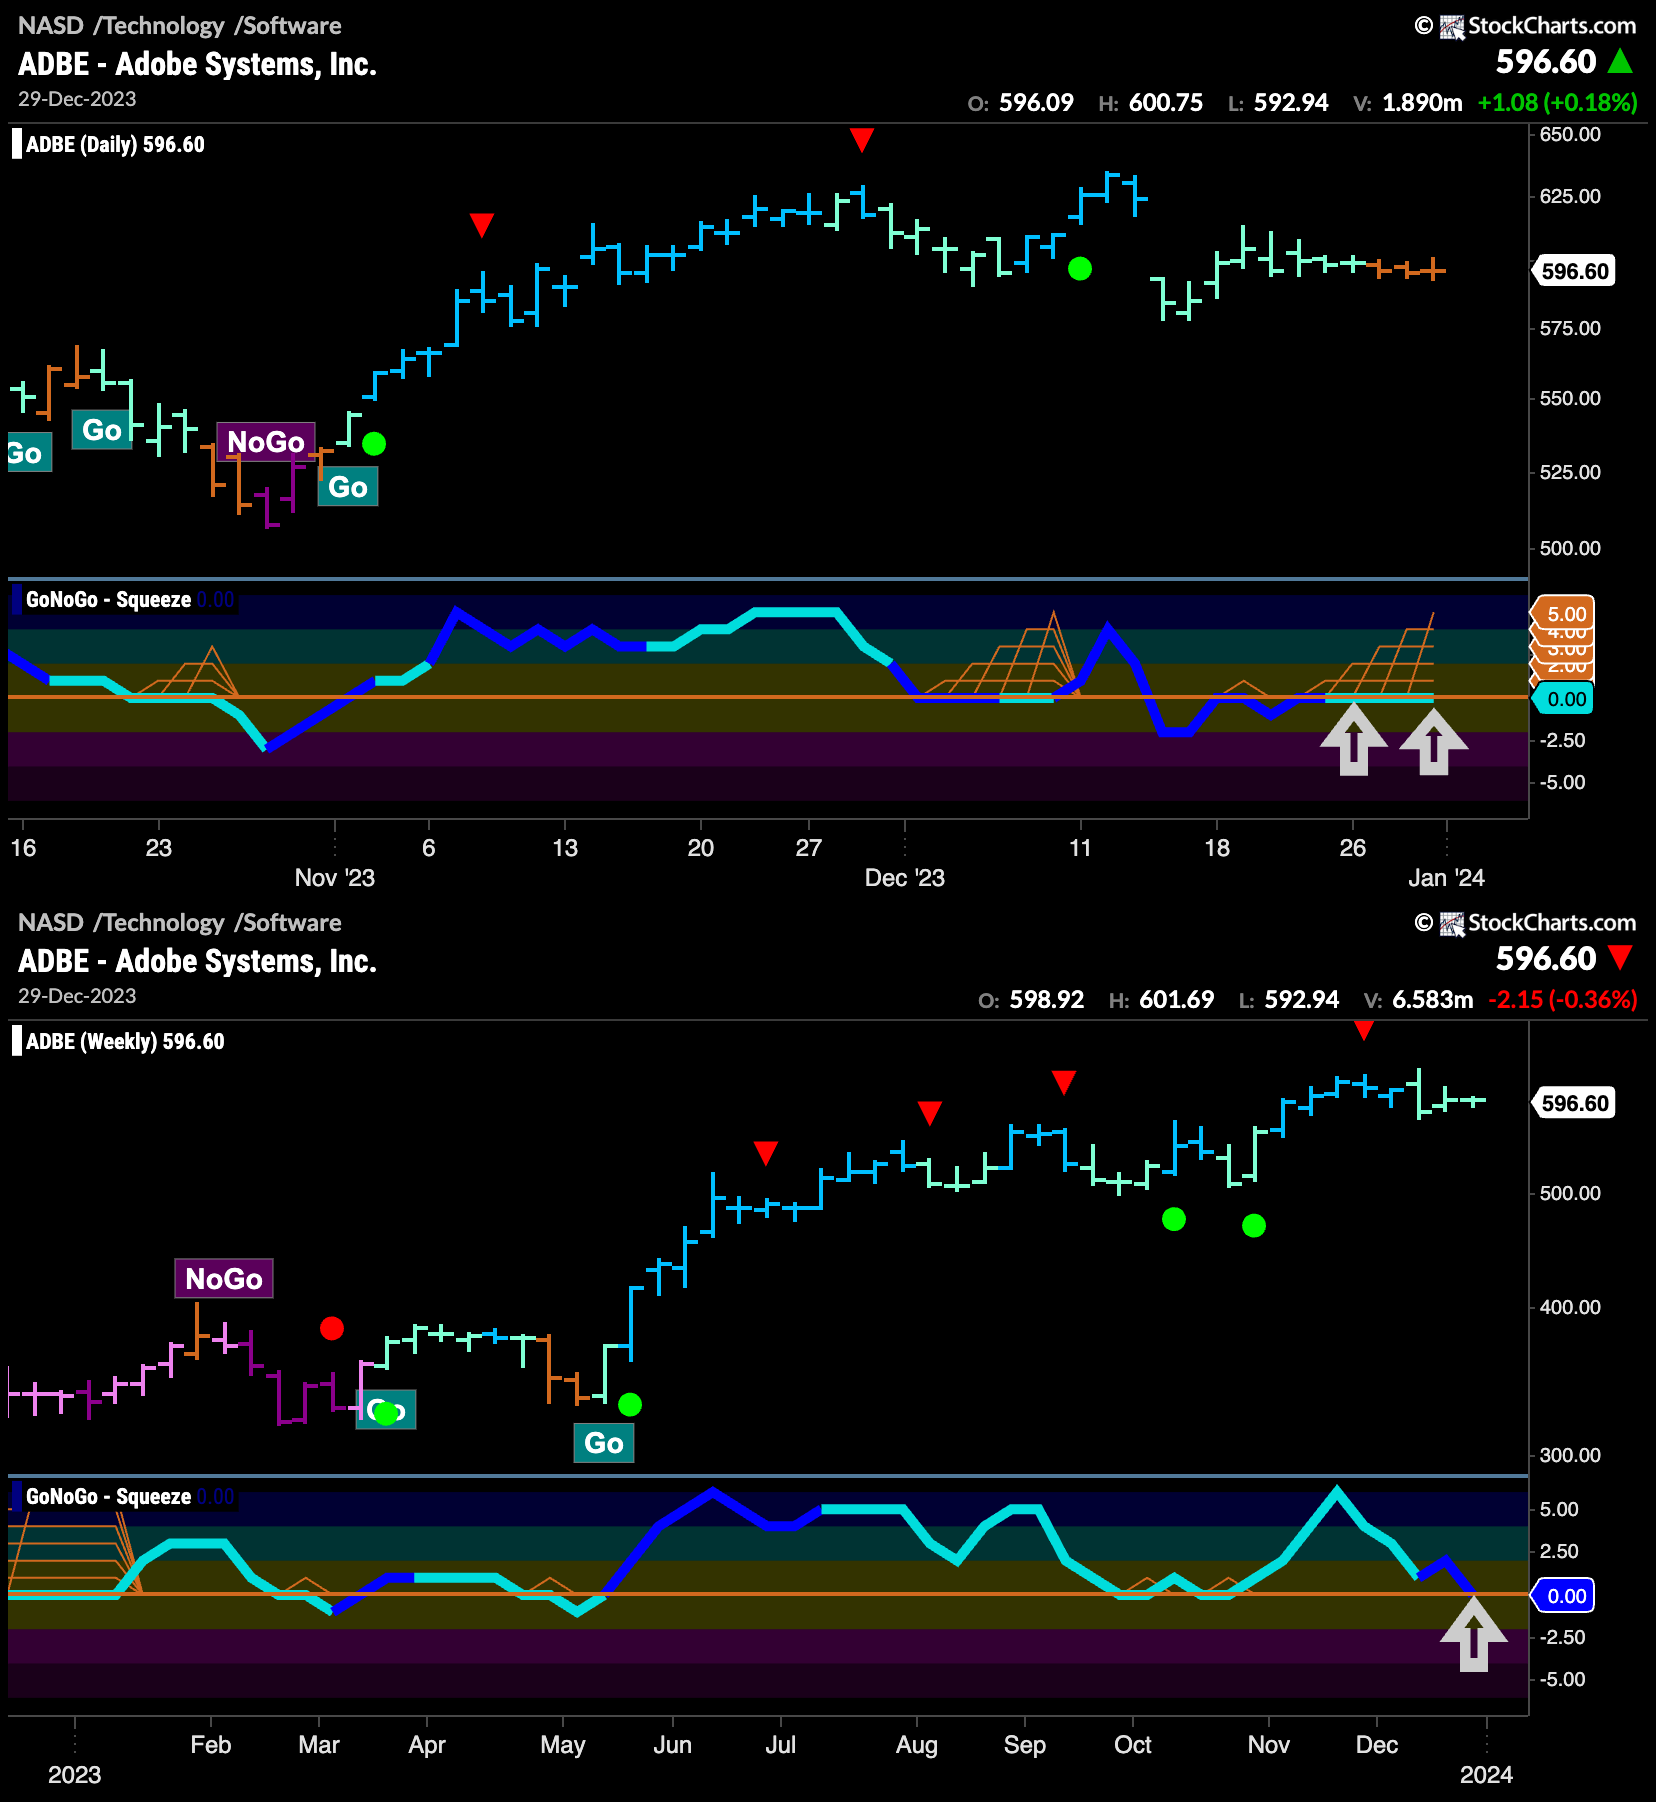The height and width of the screenshot is (1802, 1656).
Task: Click the green circle near December 11 on the daily chart
Action: pyautogui.click(x=1080, y=269)
